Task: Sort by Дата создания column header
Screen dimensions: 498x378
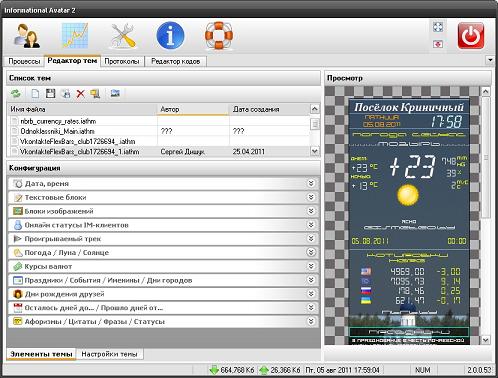Action: [269, 109]
